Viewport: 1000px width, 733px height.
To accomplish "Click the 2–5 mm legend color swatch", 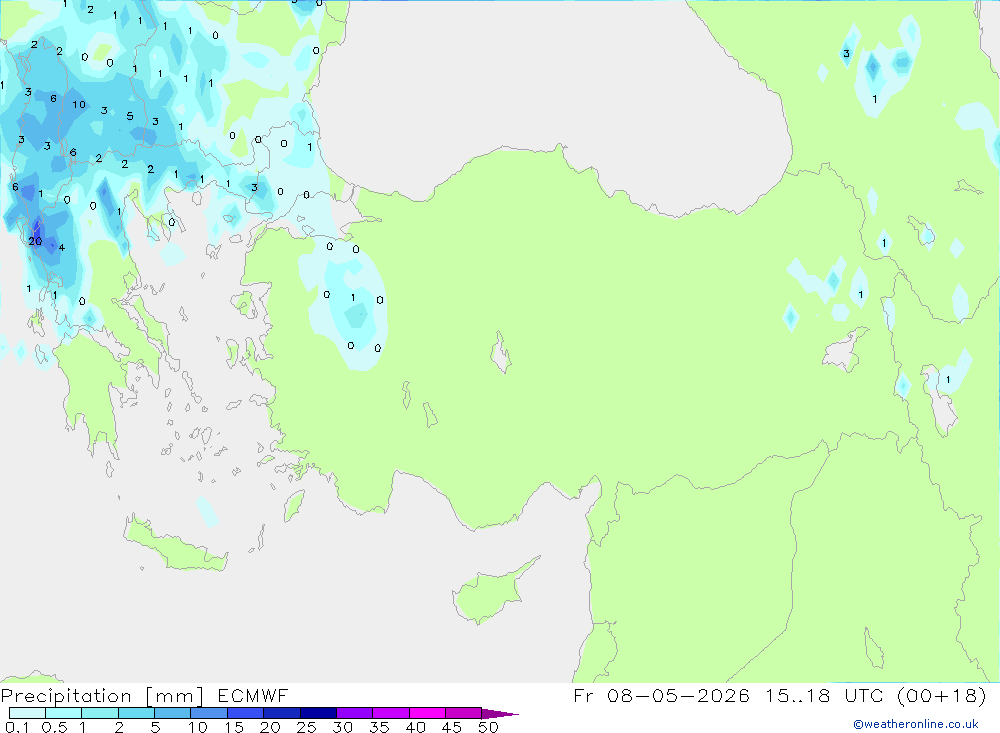I will (136, 713).
